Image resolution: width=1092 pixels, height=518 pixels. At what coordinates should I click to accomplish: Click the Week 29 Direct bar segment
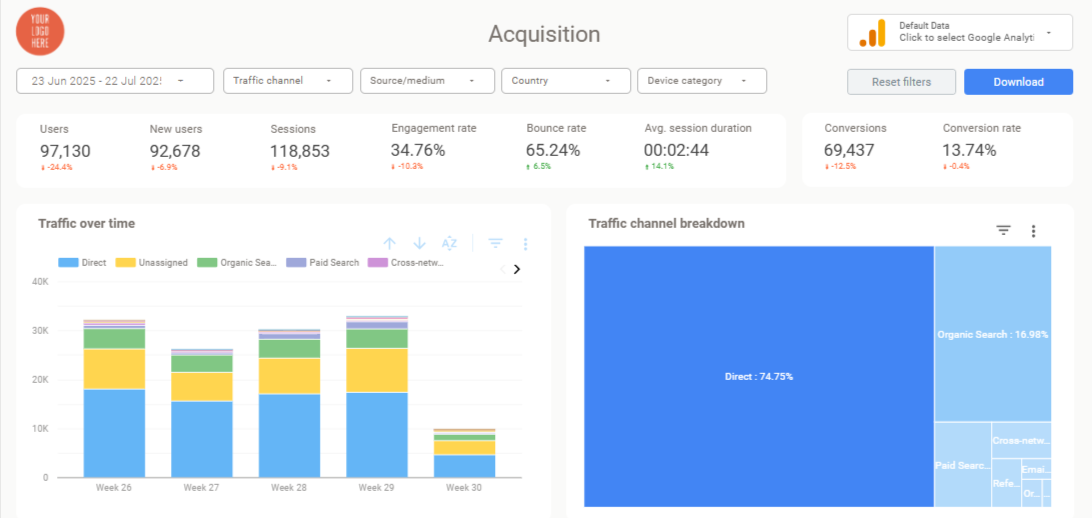tap(377, 435)
